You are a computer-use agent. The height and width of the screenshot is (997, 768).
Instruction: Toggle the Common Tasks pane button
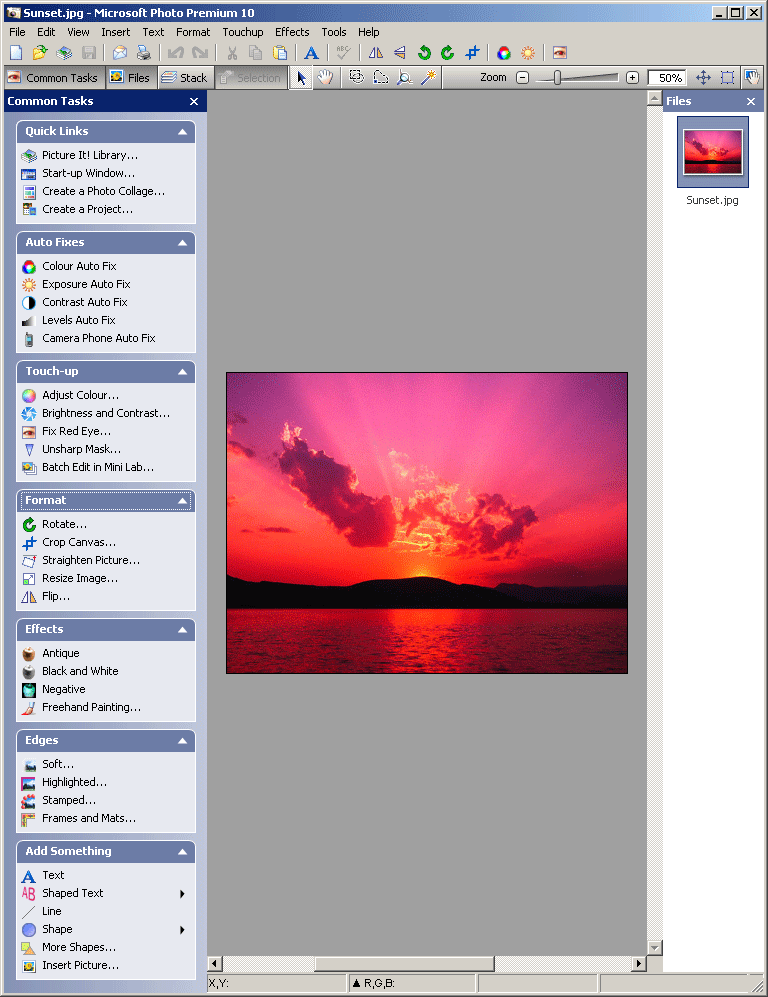53,78
